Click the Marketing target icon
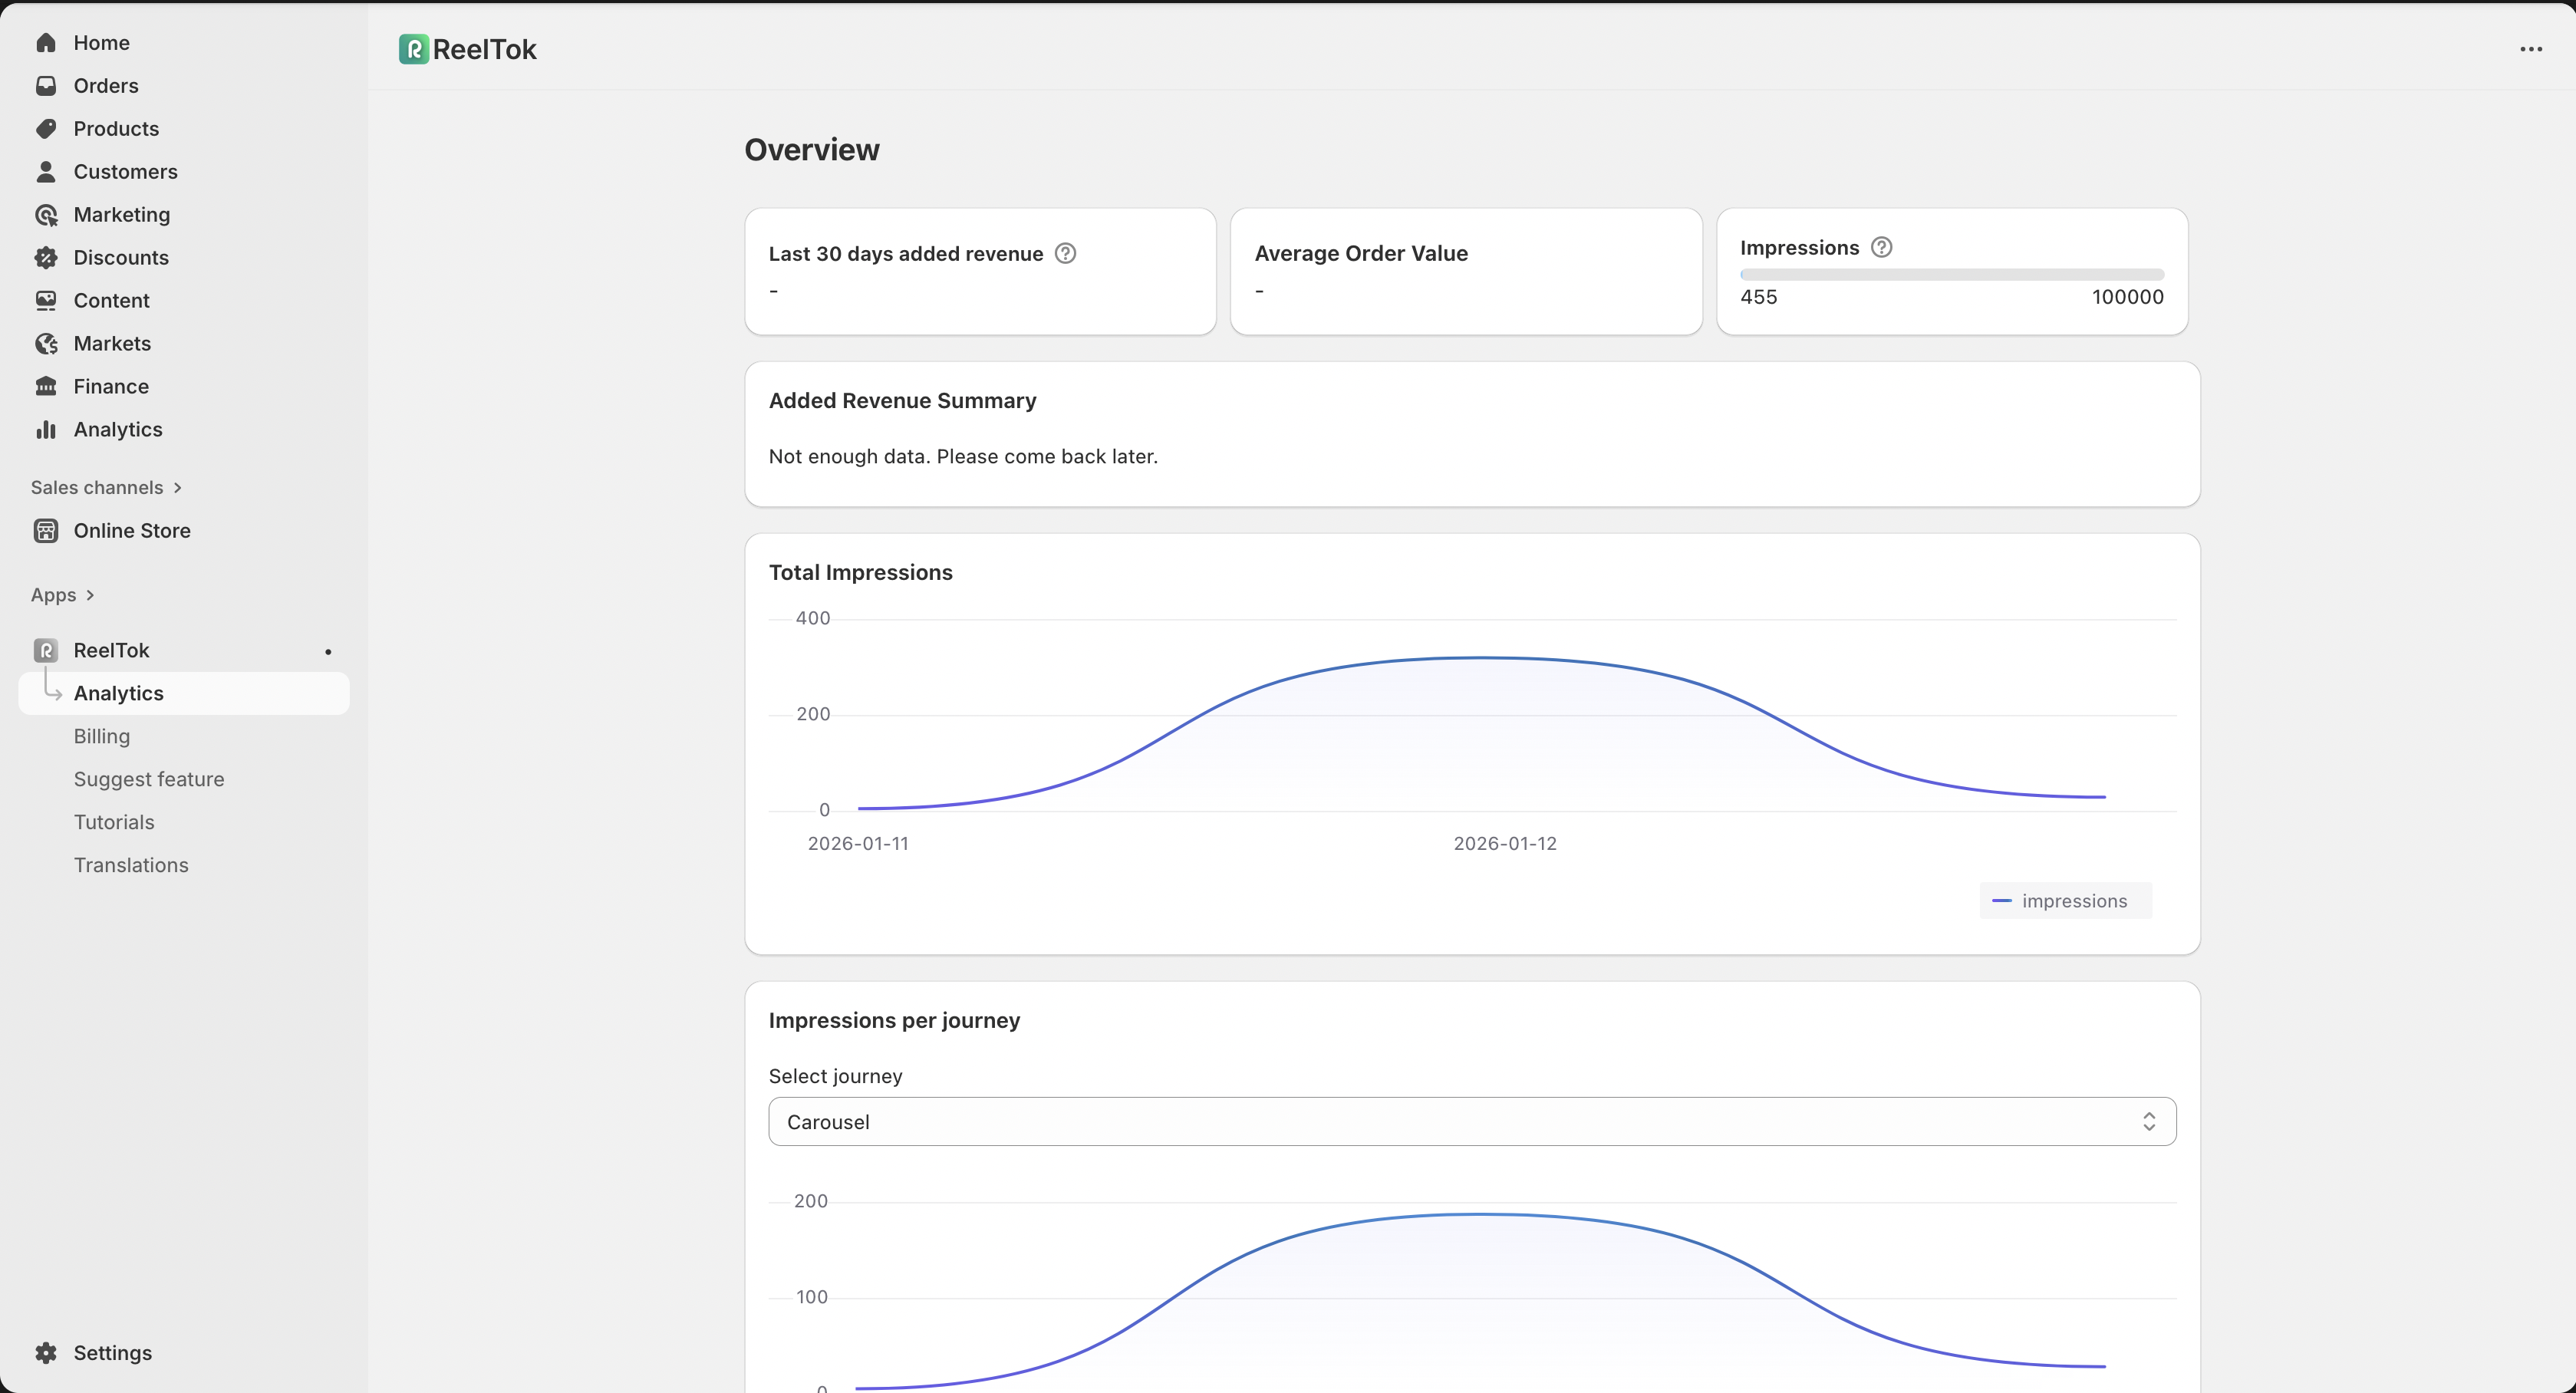Viewport: 2576px width, 1393px height. point(46,215)
